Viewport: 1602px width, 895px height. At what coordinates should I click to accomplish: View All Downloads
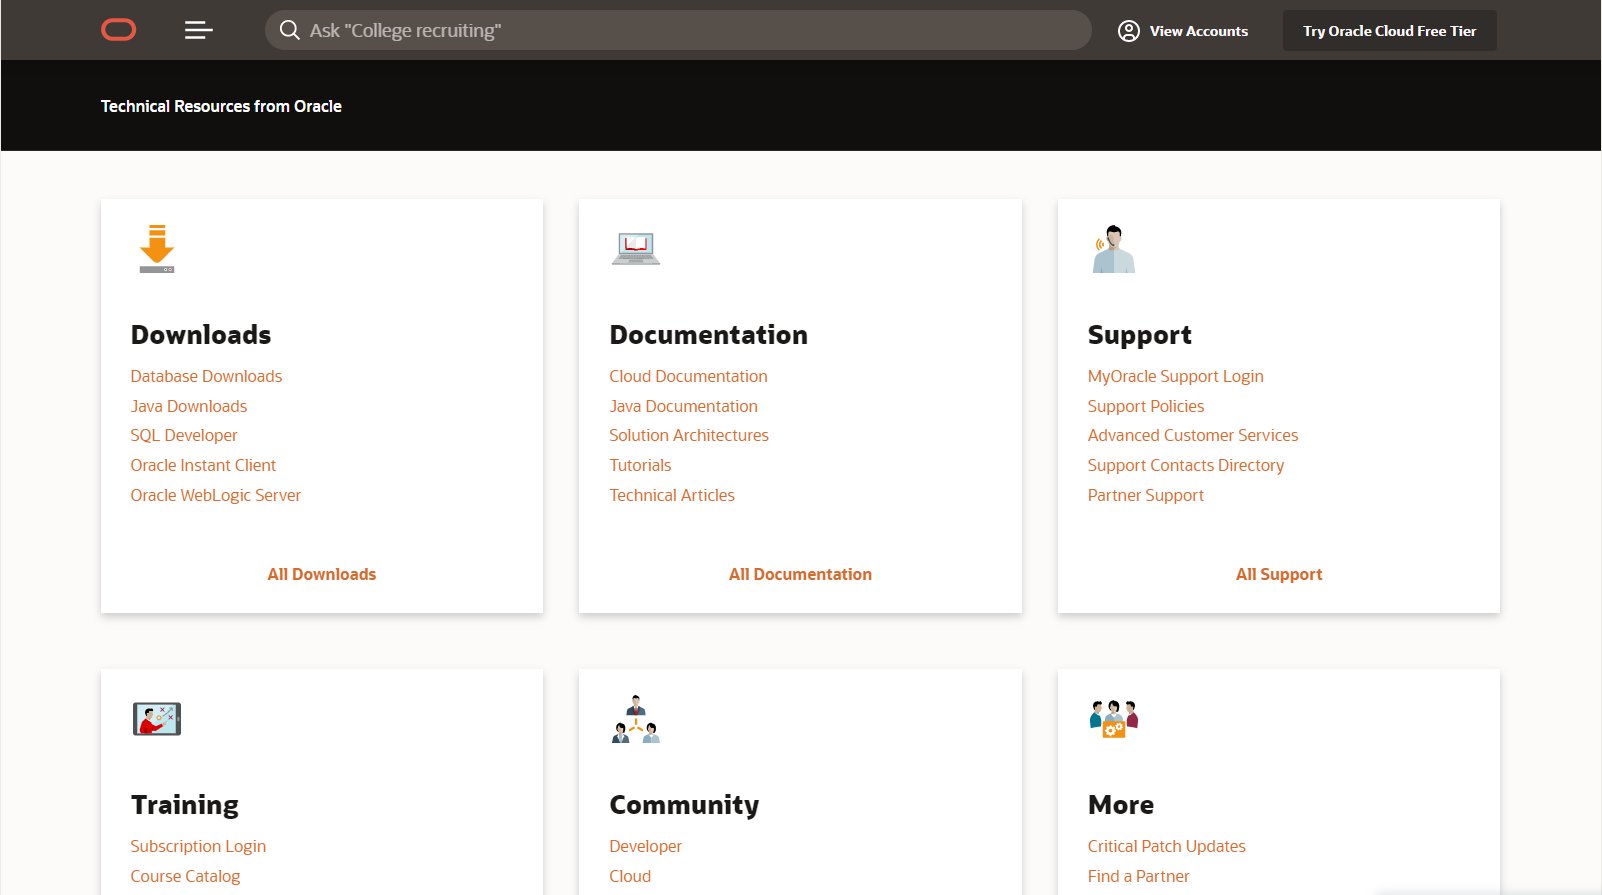pos(322,574)
